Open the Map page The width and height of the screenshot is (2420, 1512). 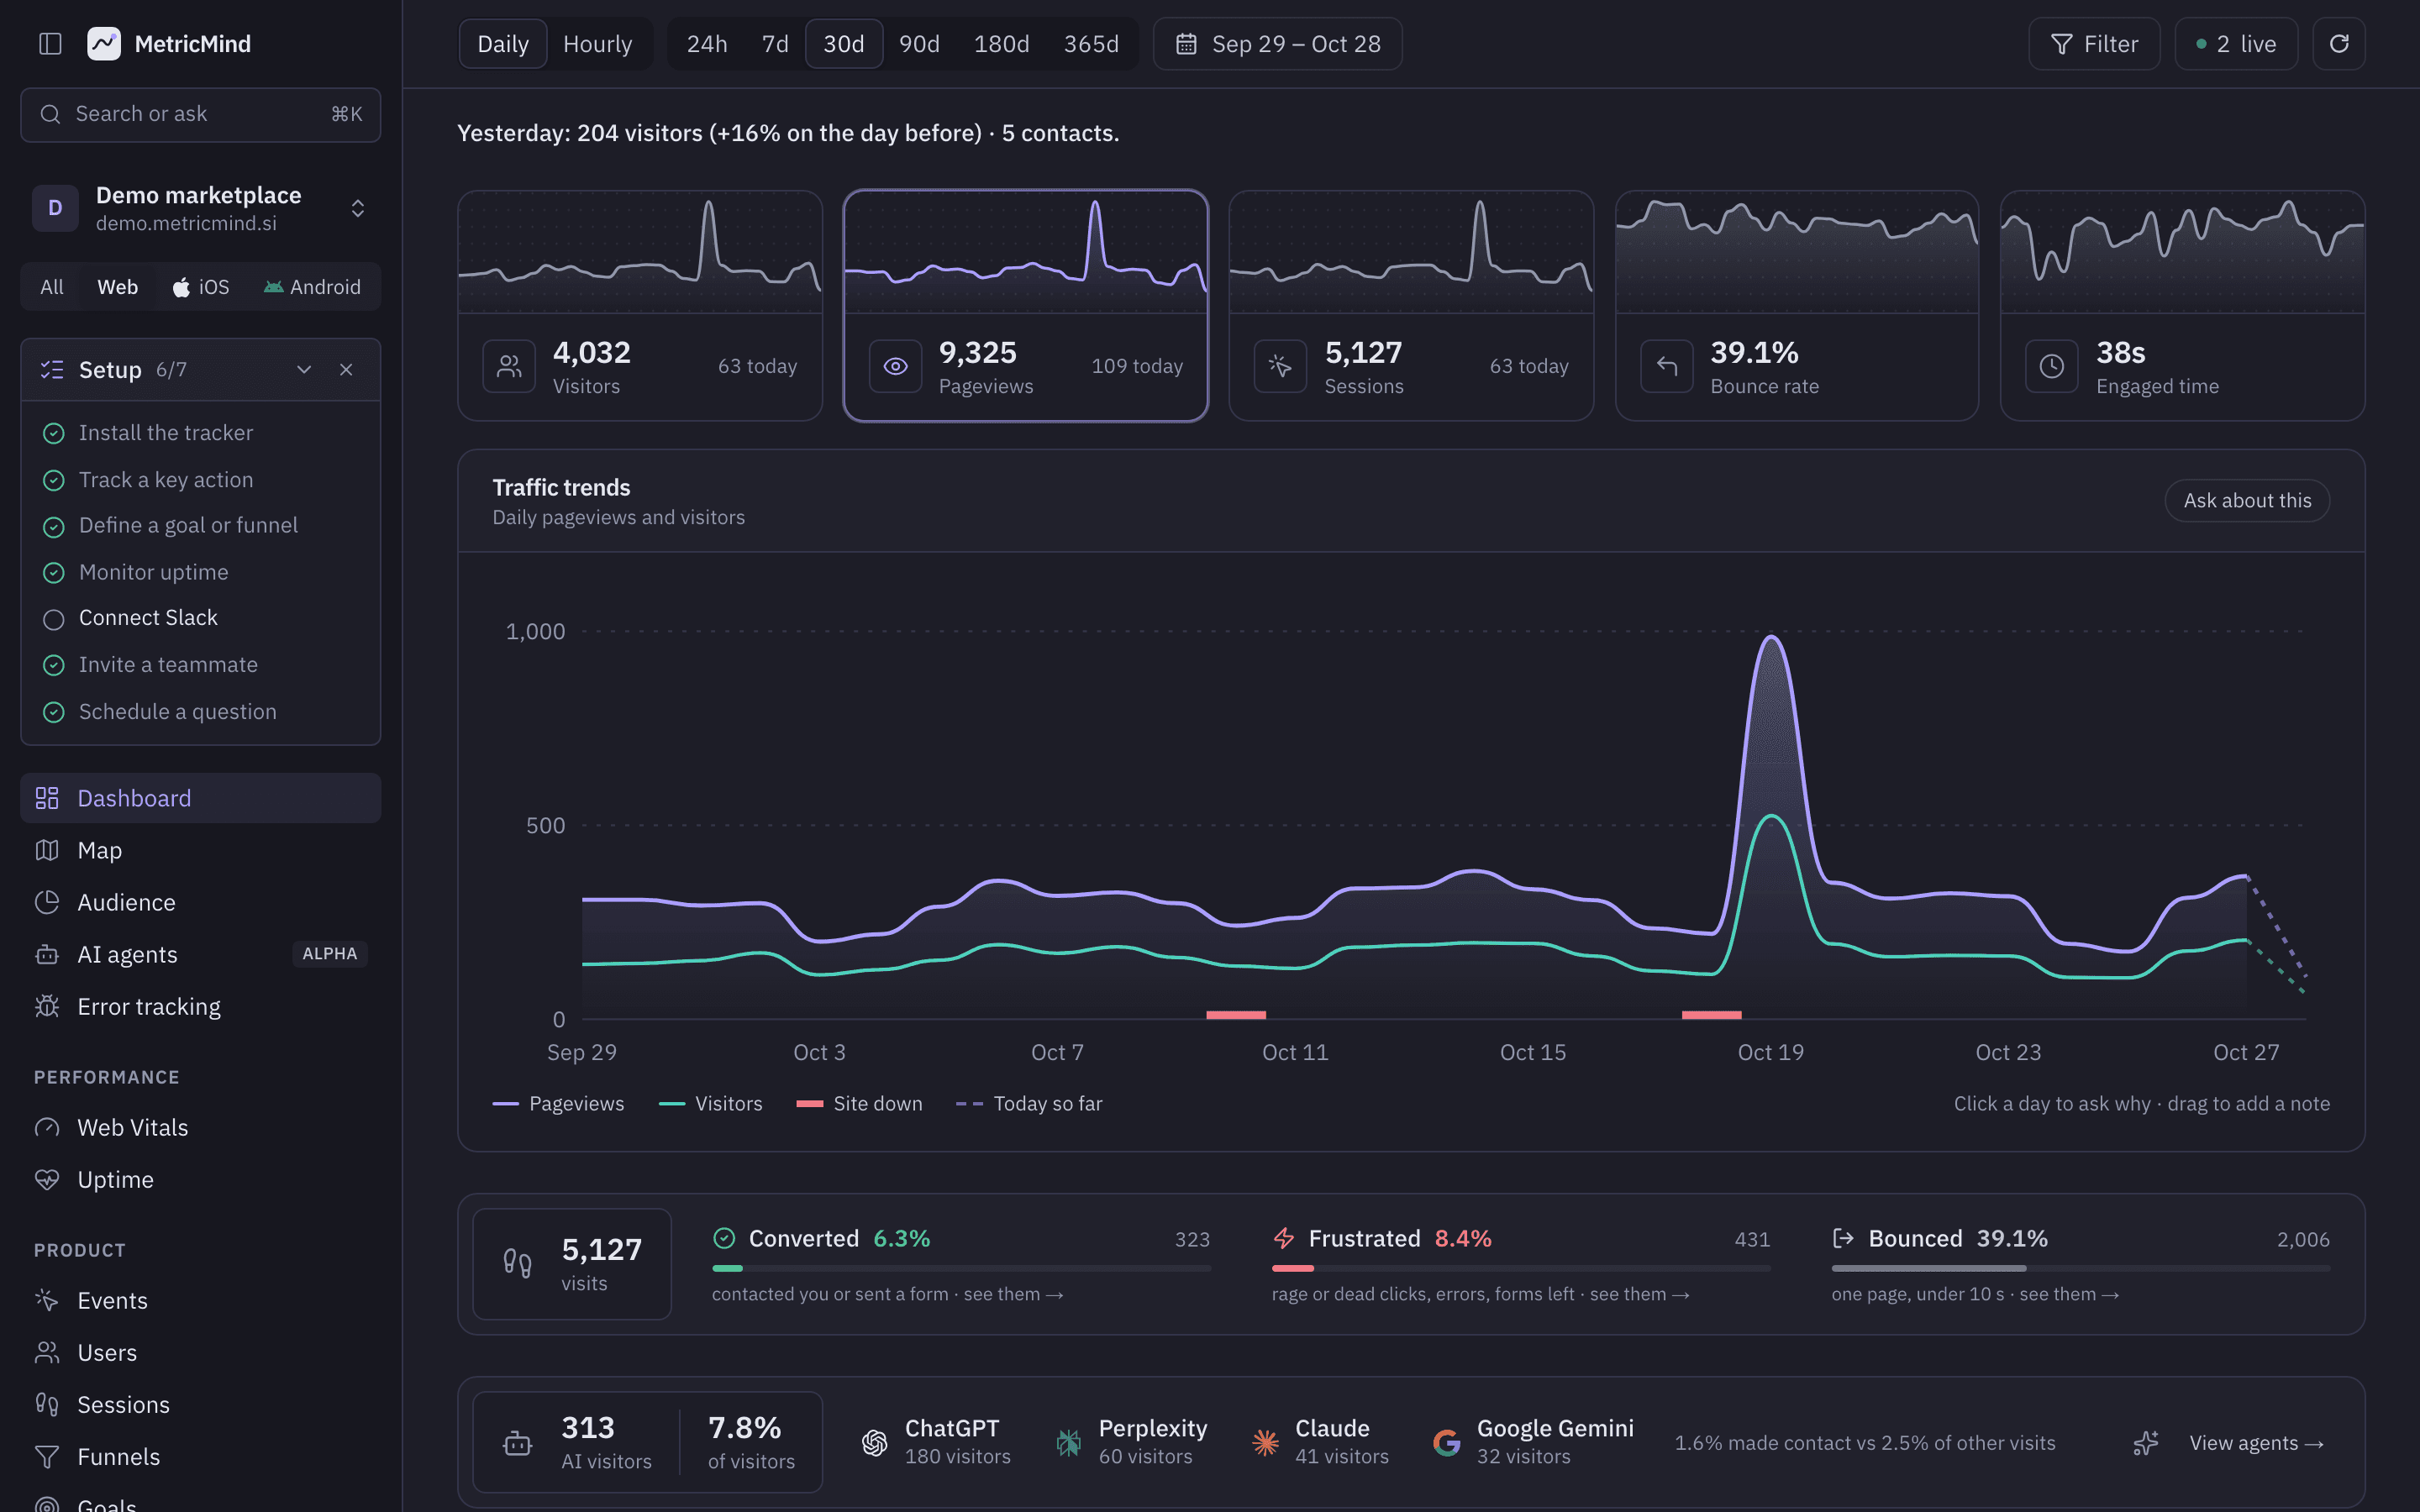click(200, 850)
